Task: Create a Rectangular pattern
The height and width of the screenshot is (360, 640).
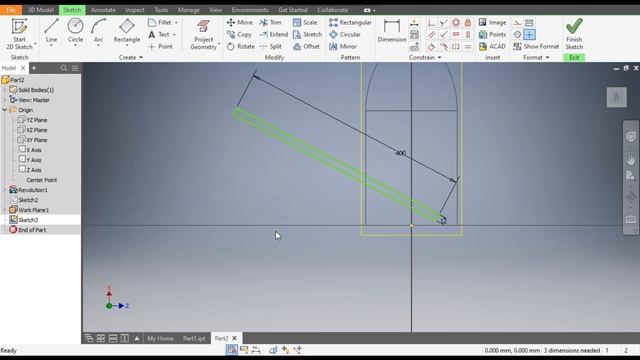Action: [x=351, y=22]
